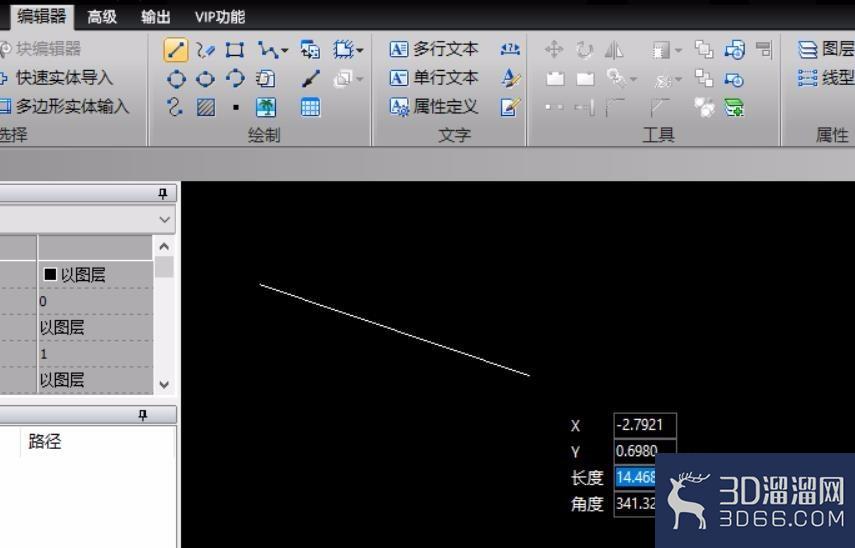
Task: Select the Point drawing tool
Action: (236, 108)
